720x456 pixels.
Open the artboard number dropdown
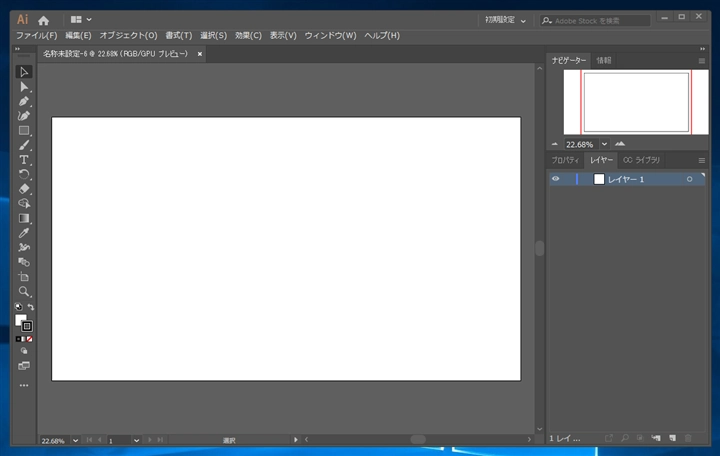[x=136, y=440]
